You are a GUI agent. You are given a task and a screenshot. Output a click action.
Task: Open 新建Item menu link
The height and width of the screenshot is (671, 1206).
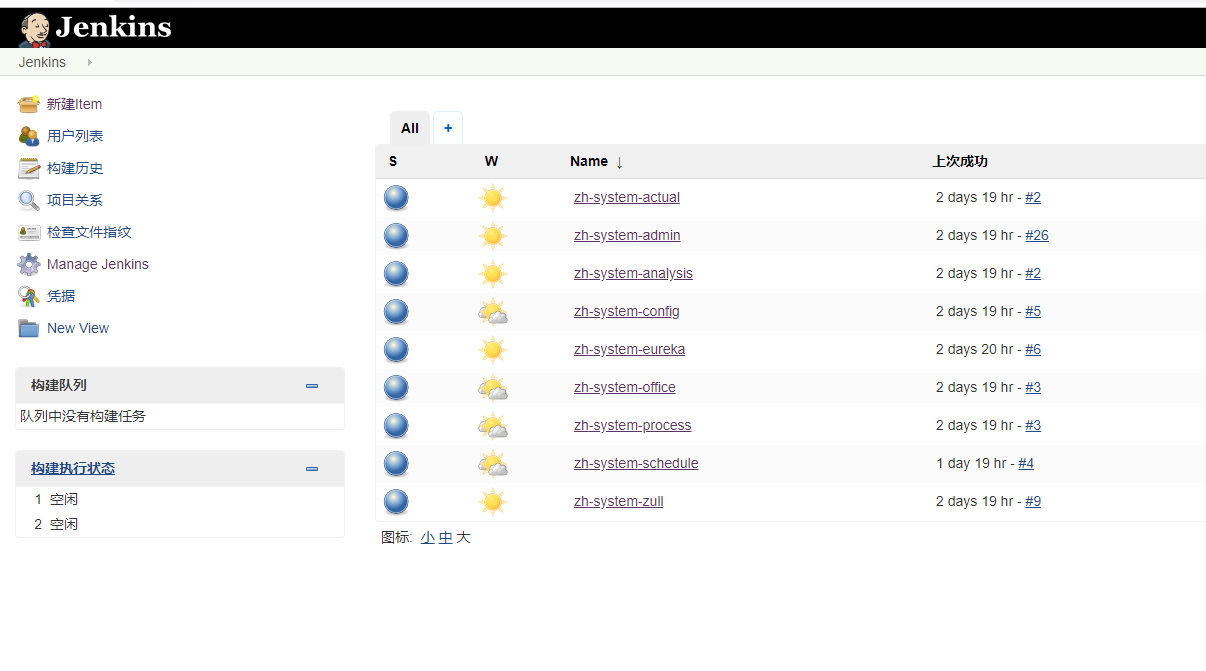point(74,104)
